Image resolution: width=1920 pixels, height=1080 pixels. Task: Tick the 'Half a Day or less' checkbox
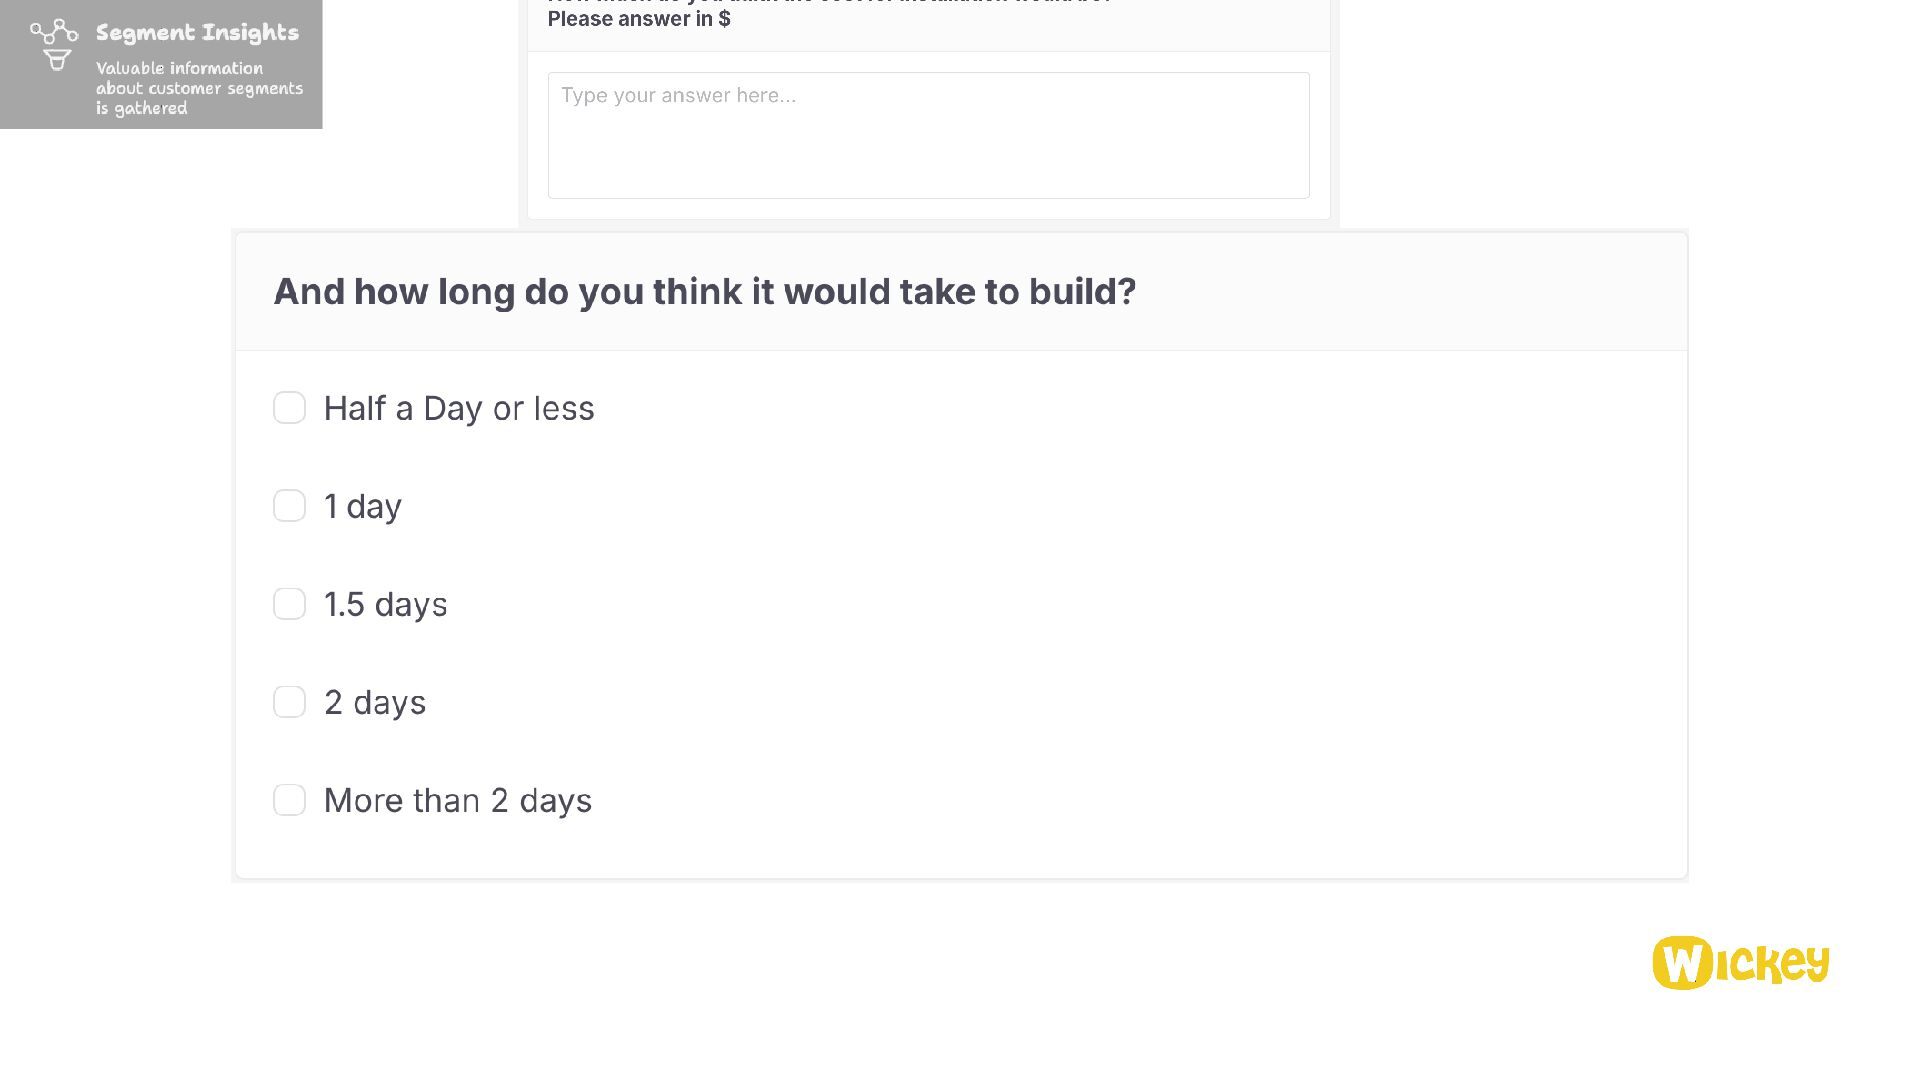pyautogui.click(x=289, y=408)
